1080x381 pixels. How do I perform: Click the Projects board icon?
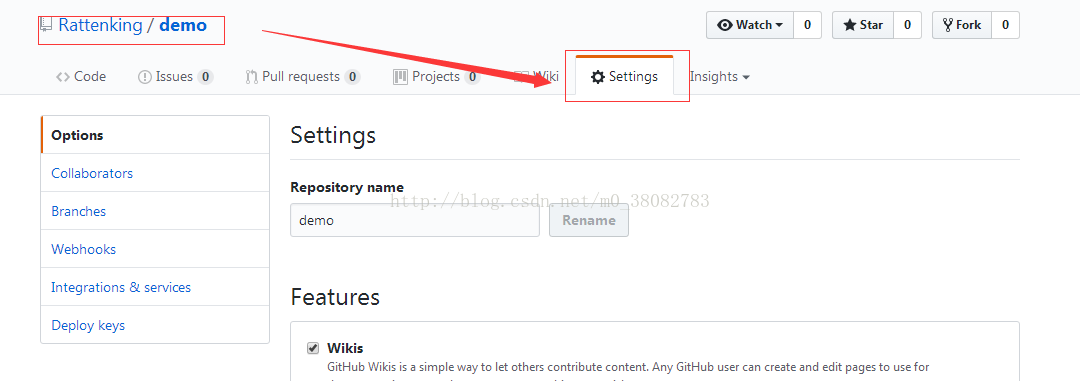400,76
